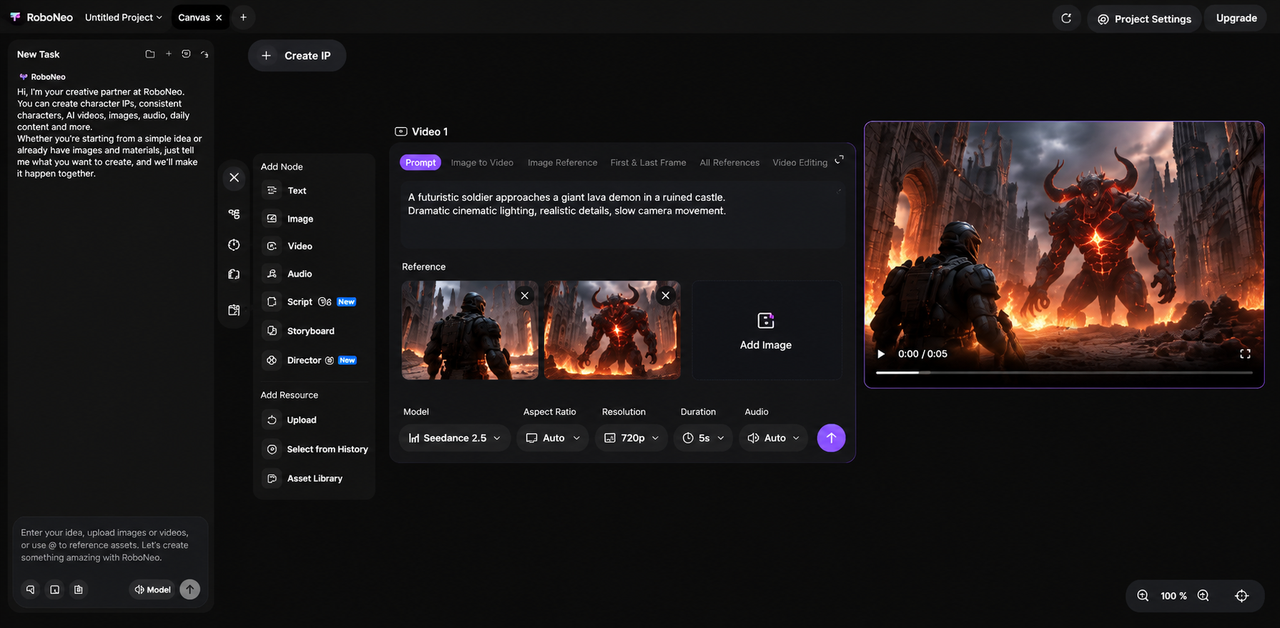
Task: Collapse chat panel with the rightmost header arrow
Action: click(x=204, y=54)
